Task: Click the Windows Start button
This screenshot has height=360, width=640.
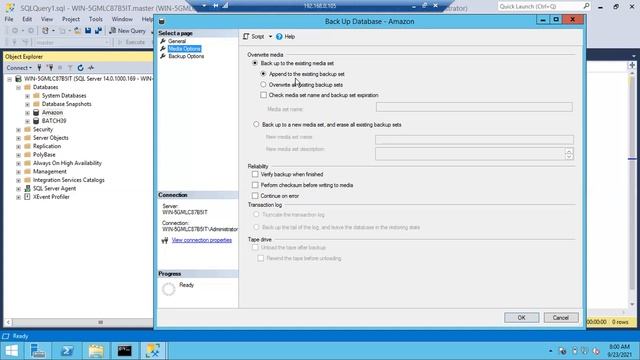Action: (x=12, y=351)
